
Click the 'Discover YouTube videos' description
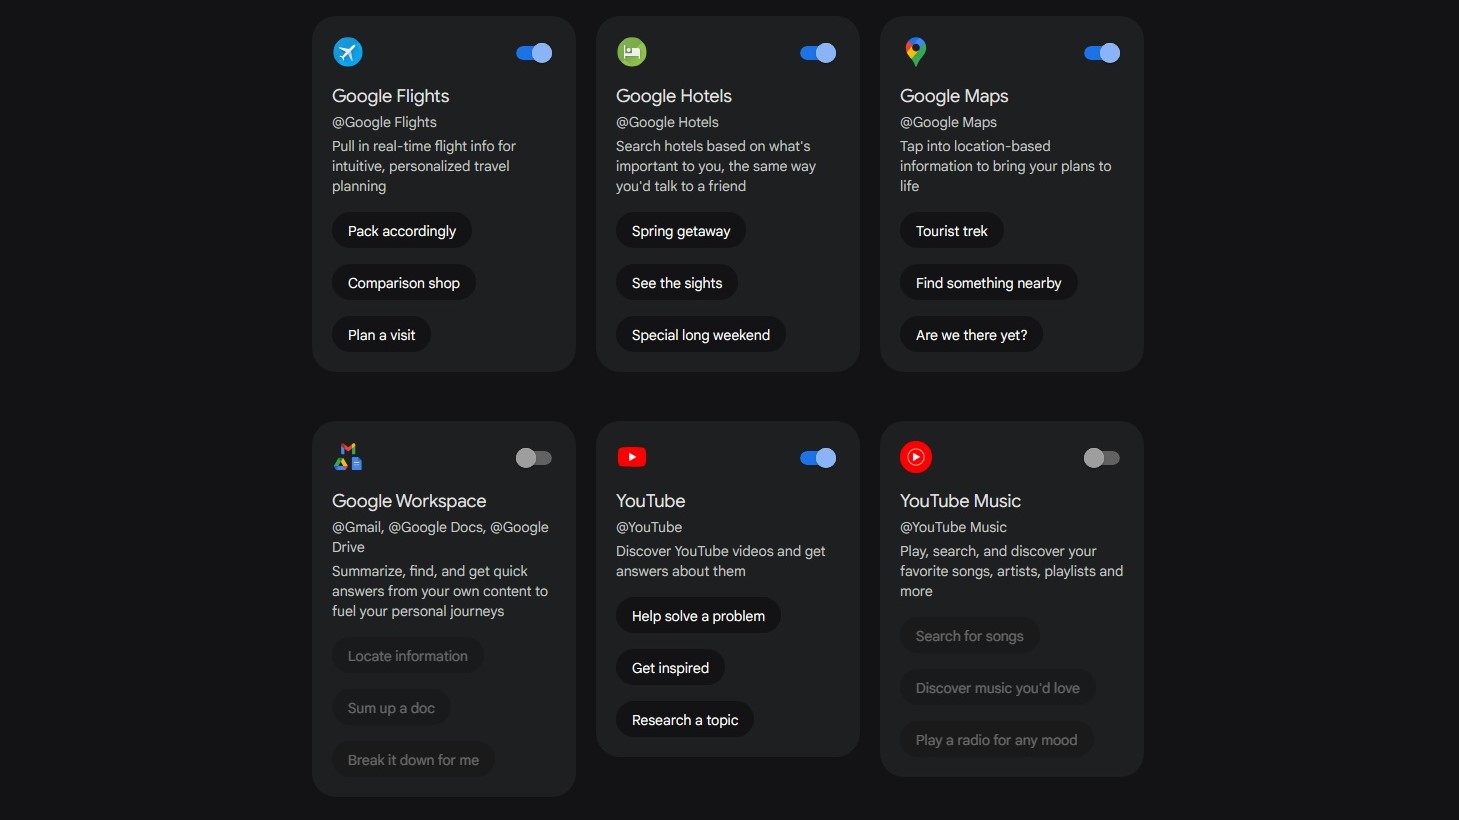(720, 561)
